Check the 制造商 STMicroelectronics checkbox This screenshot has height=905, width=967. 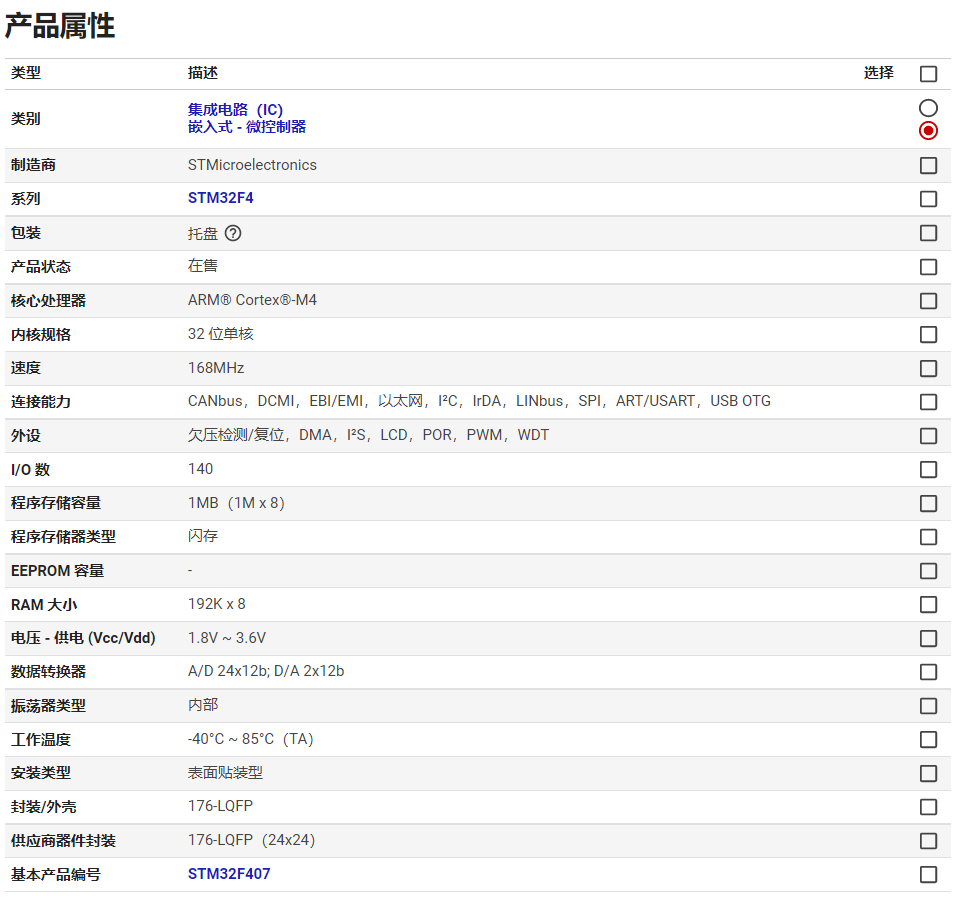coord(928,165)
